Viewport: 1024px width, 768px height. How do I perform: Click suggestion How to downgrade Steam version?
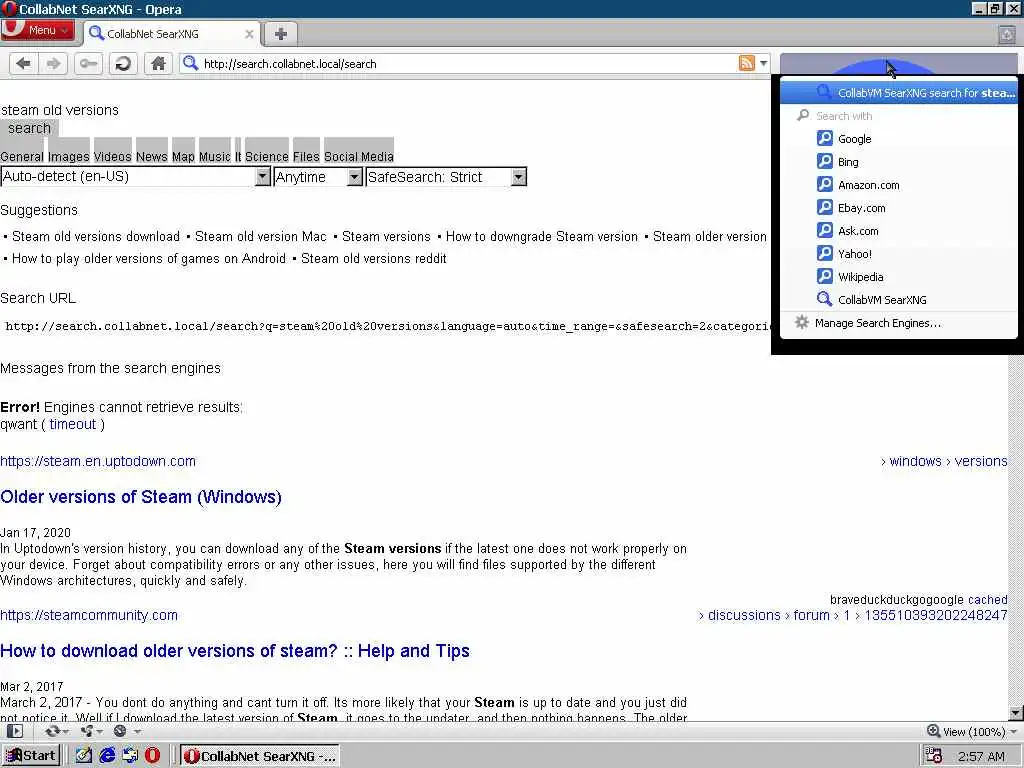(x=541, y=236)
